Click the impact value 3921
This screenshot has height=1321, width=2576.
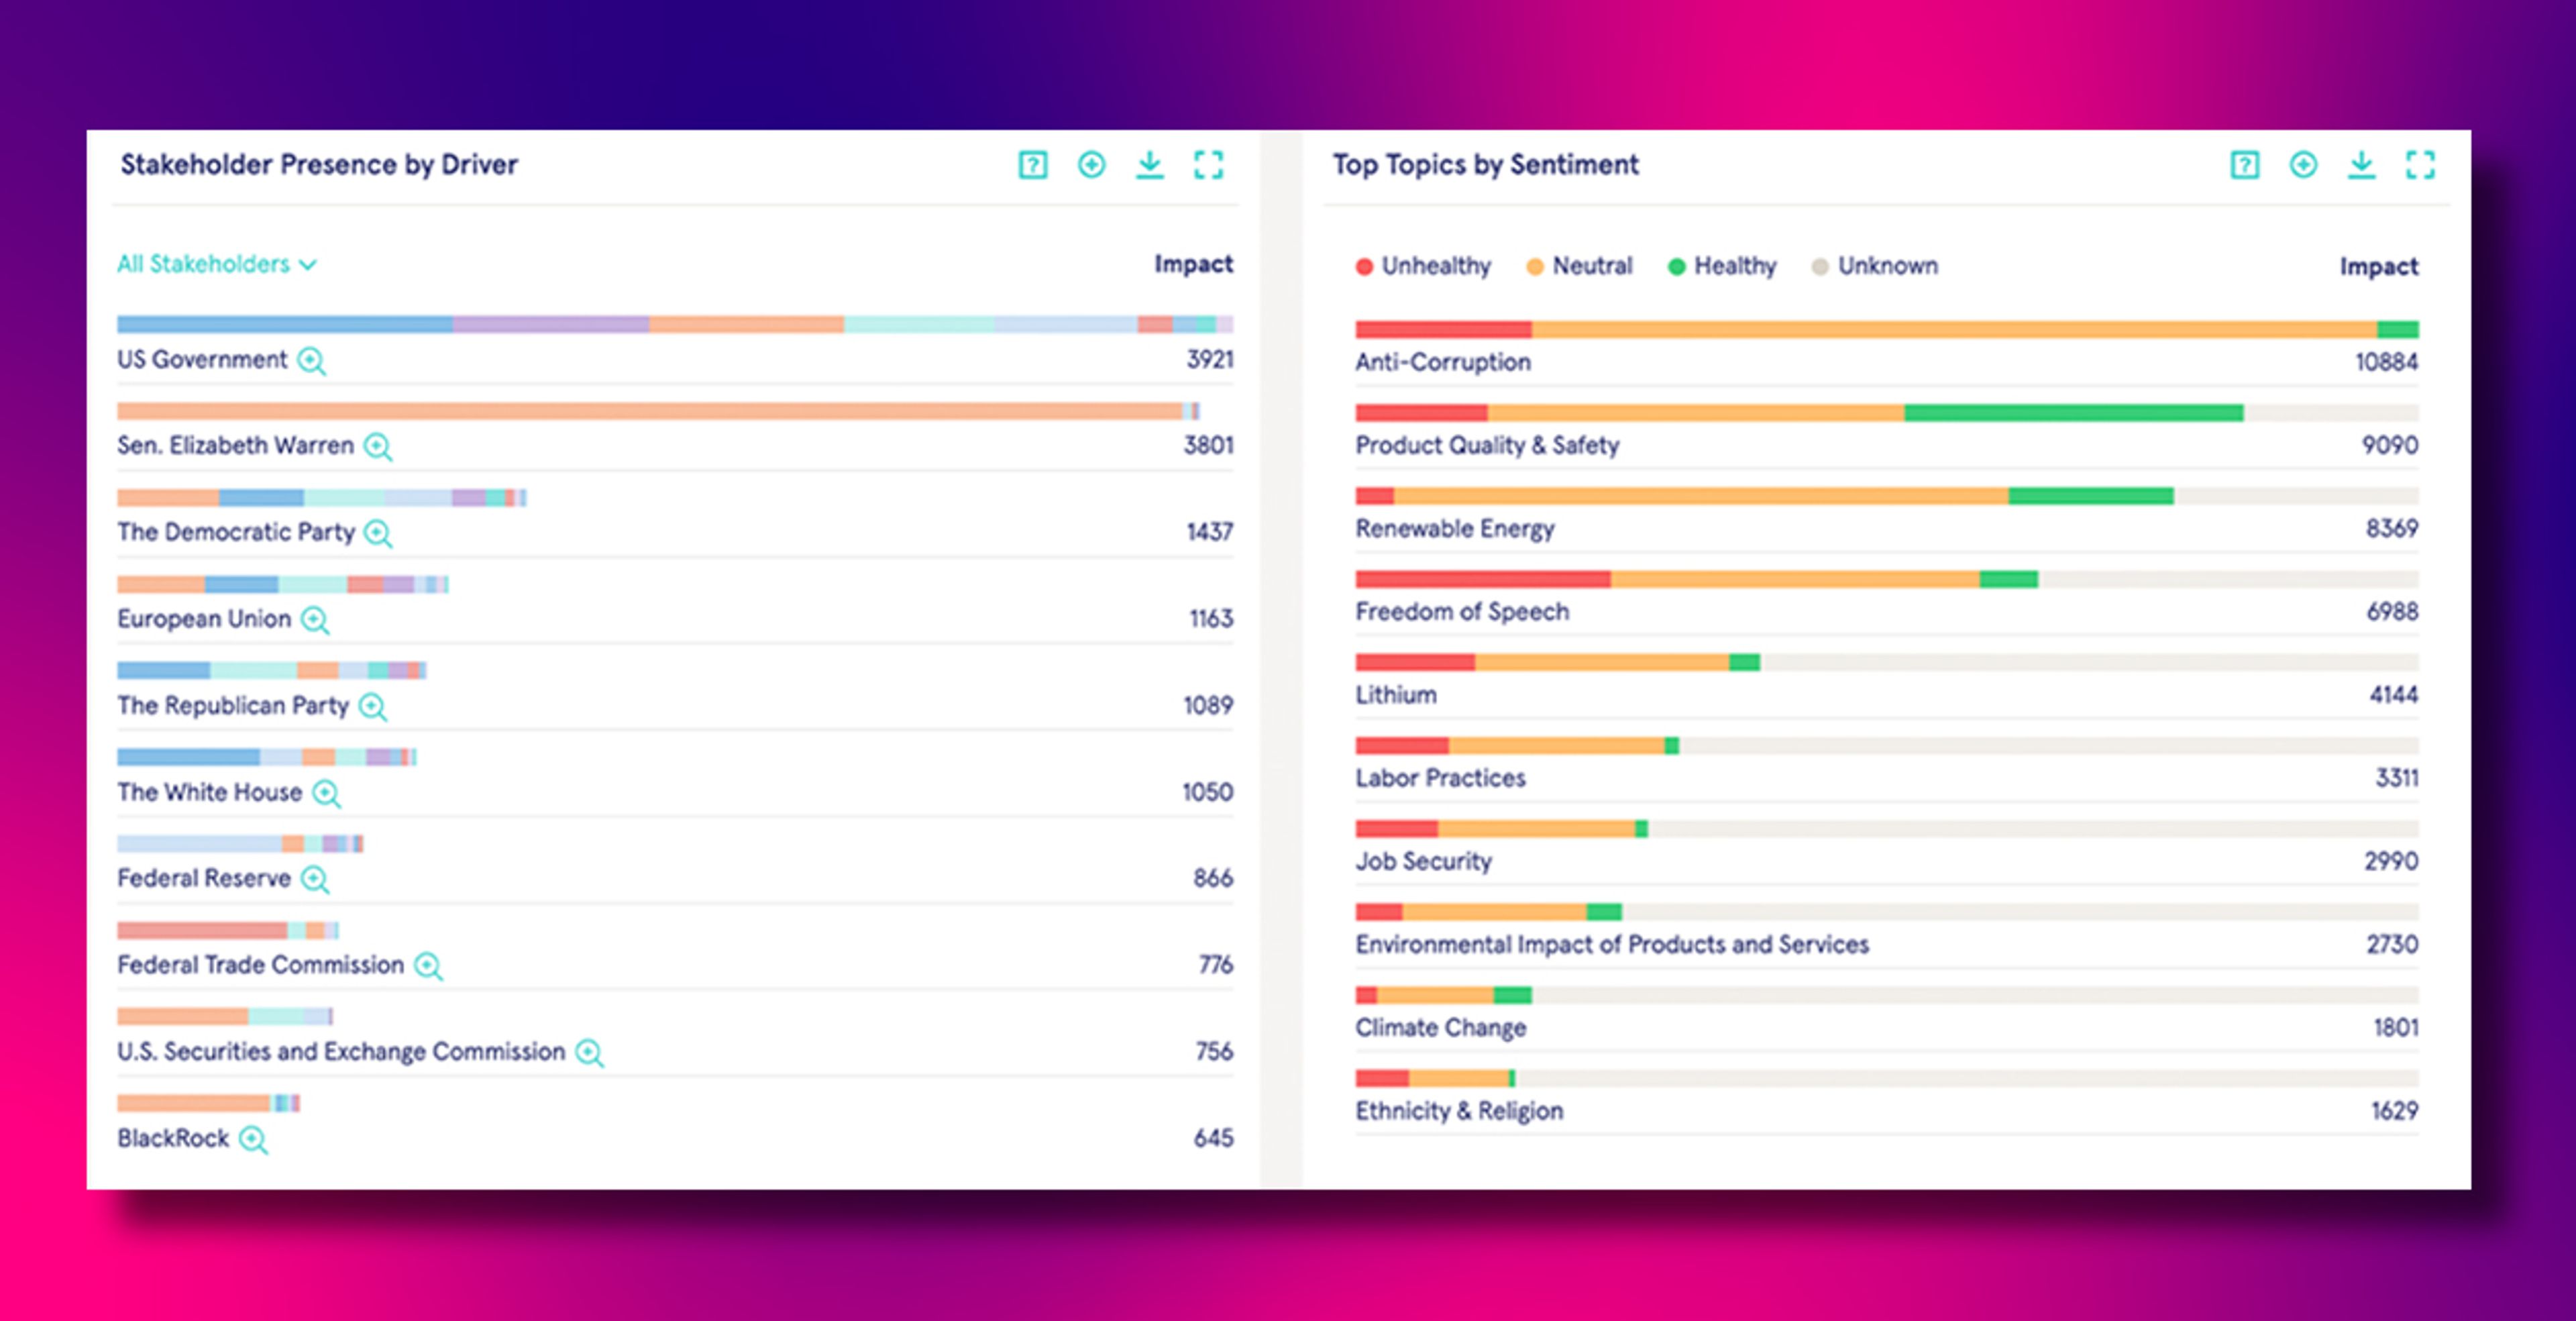coord(1210,360)
